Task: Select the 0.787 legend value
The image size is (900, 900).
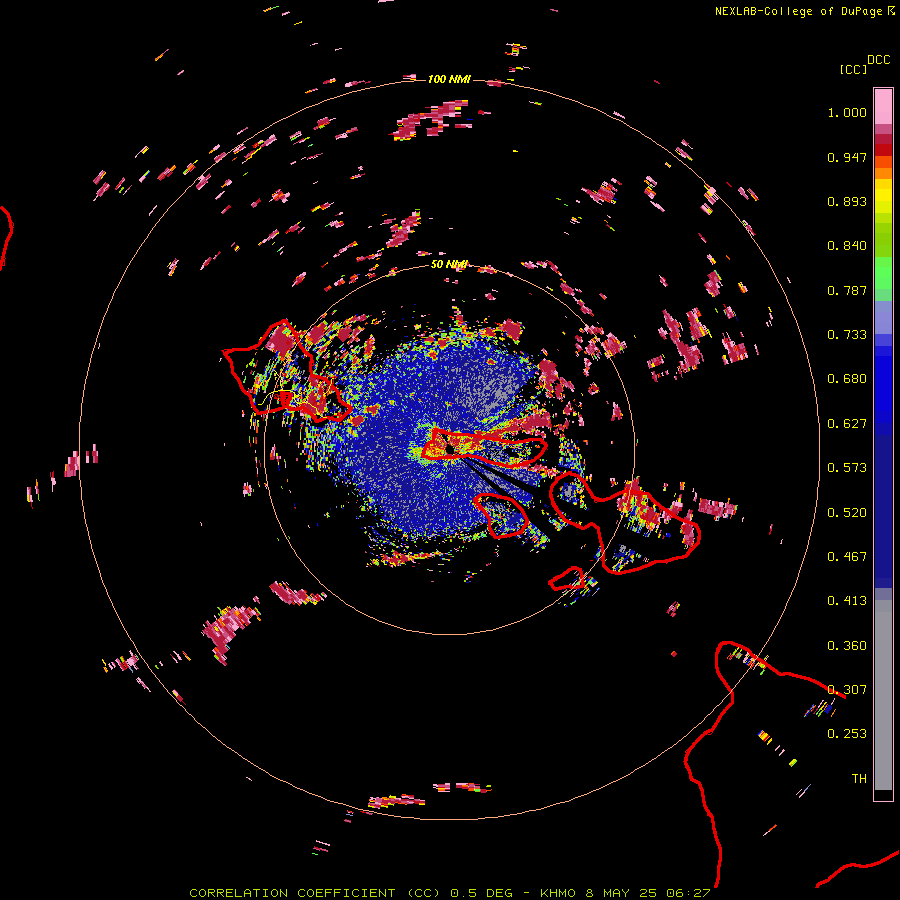Action: 847,290
